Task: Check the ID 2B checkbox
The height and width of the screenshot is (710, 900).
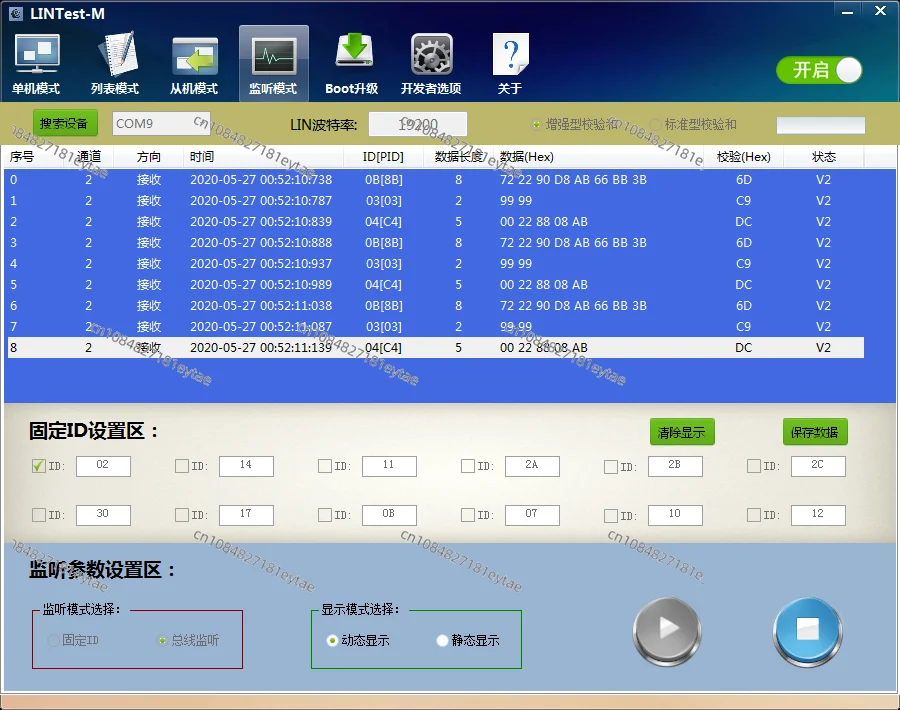Action: [611, 467]
